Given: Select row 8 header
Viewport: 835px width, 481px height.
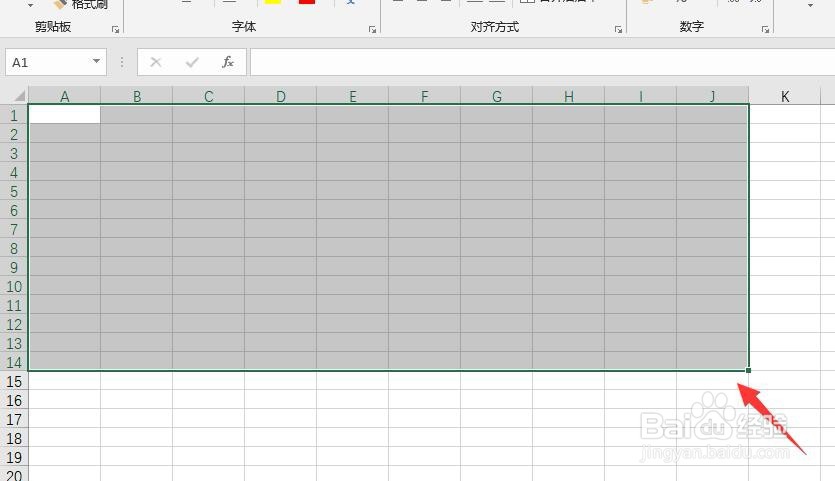Looking at the screenshot, I should (14, 248).
